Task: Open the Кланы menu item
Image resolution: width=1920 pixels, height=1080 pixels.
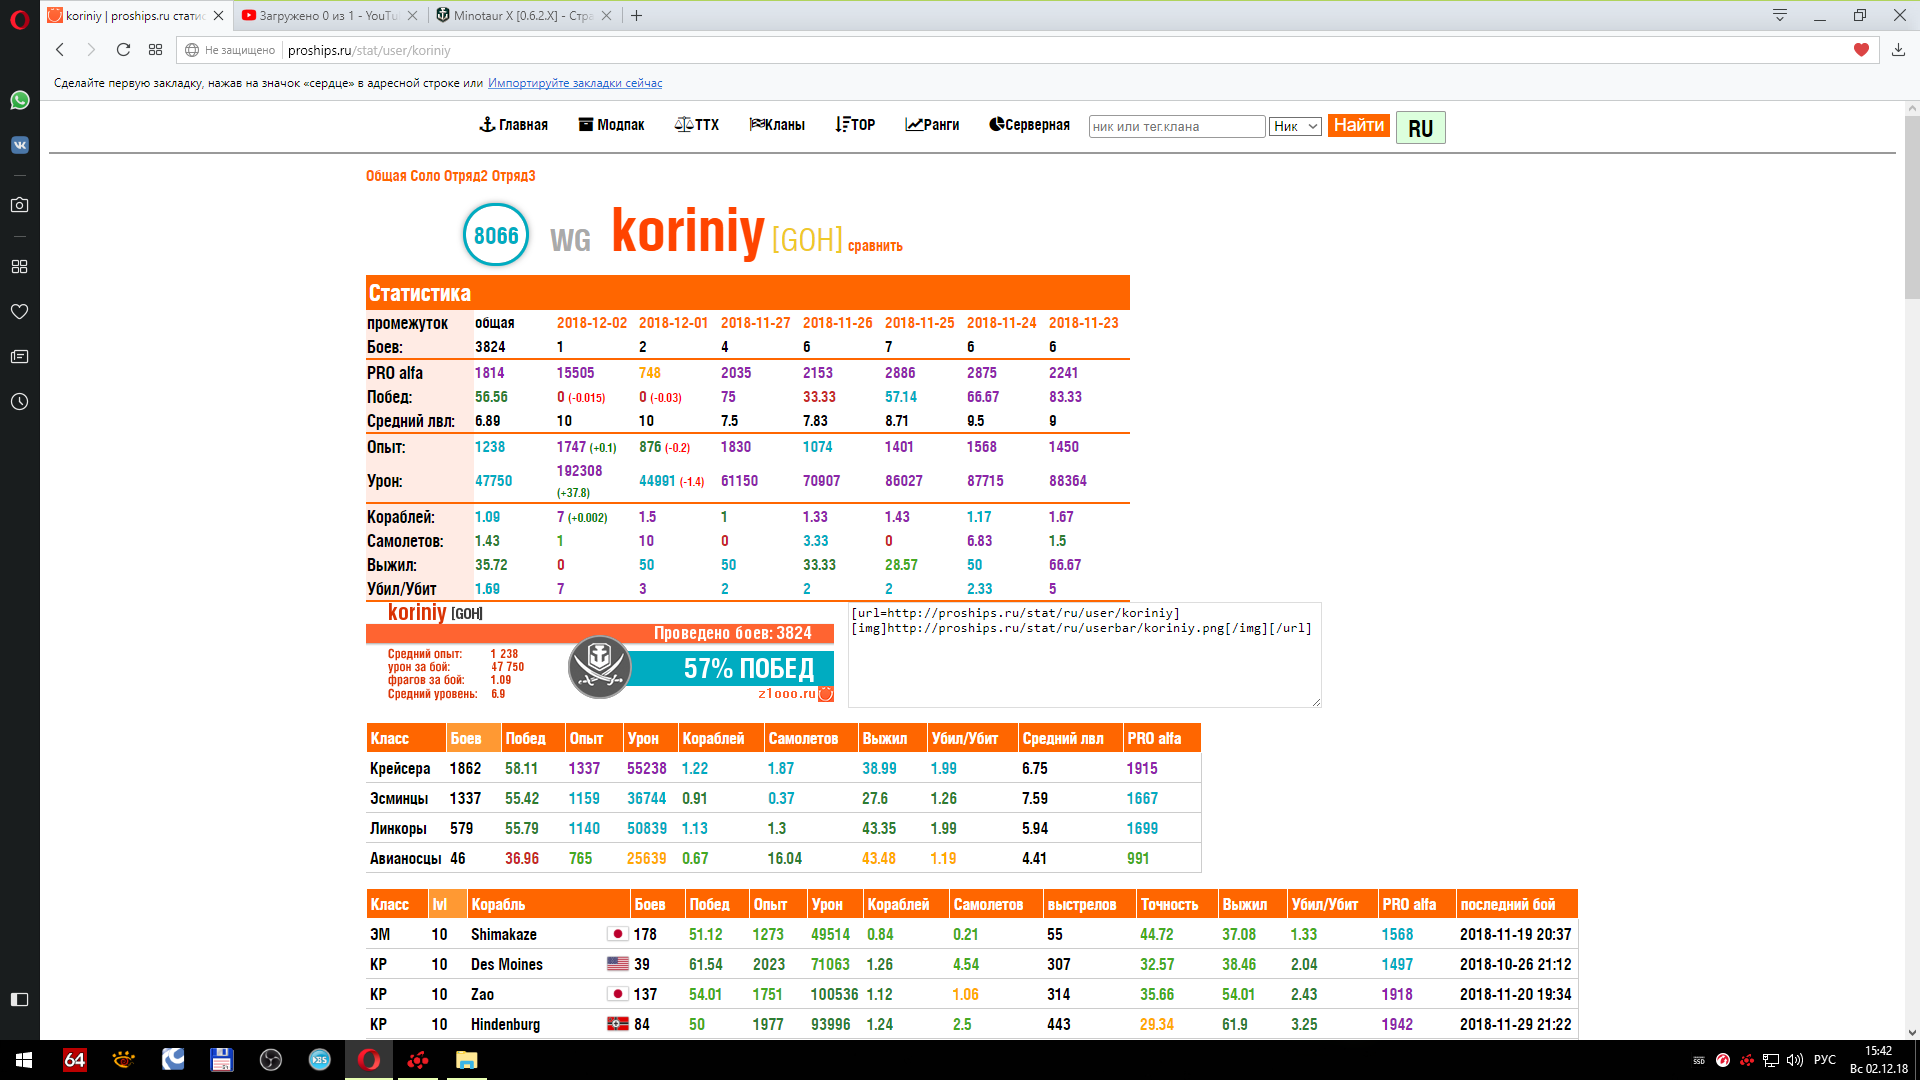Action: pos(777,125)
